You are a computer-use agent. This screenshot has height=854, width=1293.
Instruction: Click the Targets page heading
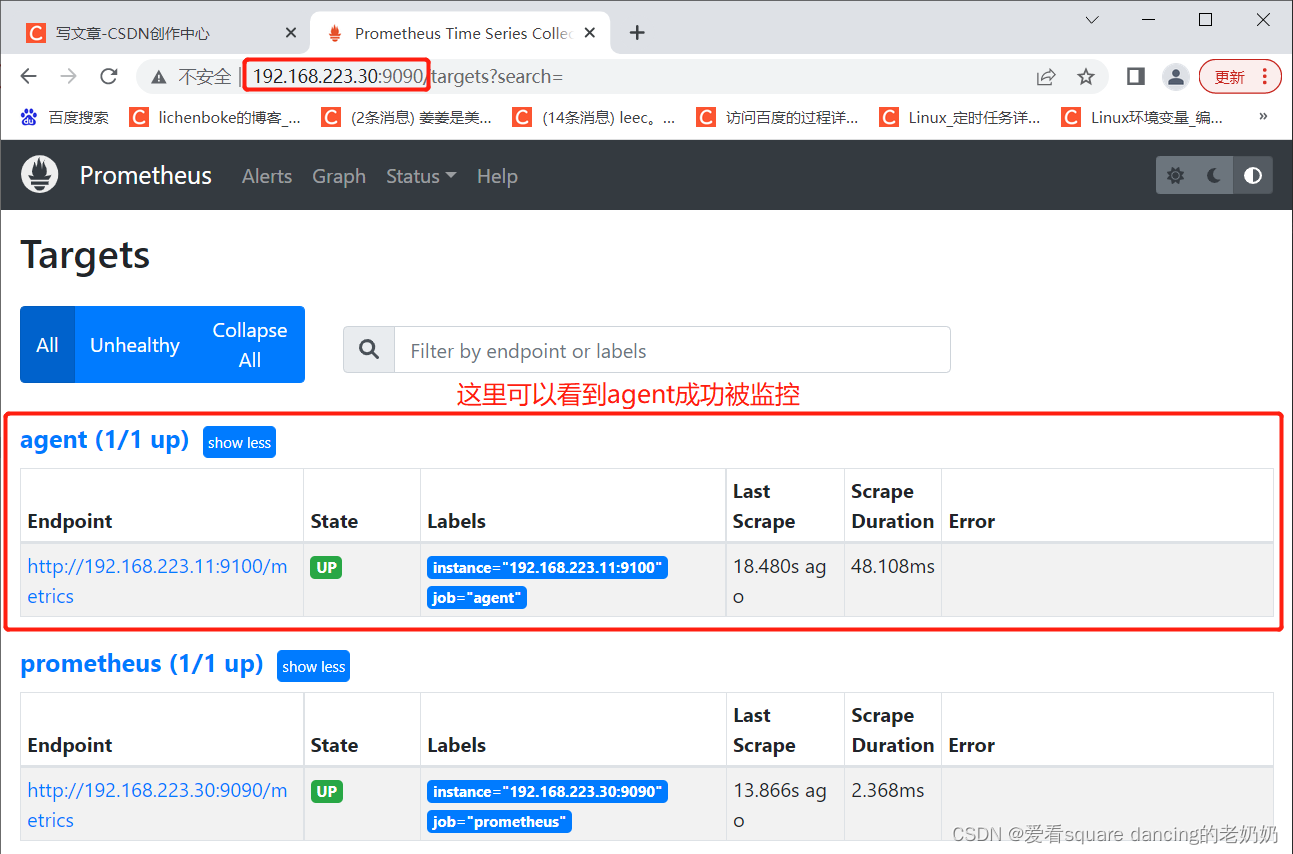(85, 255)
